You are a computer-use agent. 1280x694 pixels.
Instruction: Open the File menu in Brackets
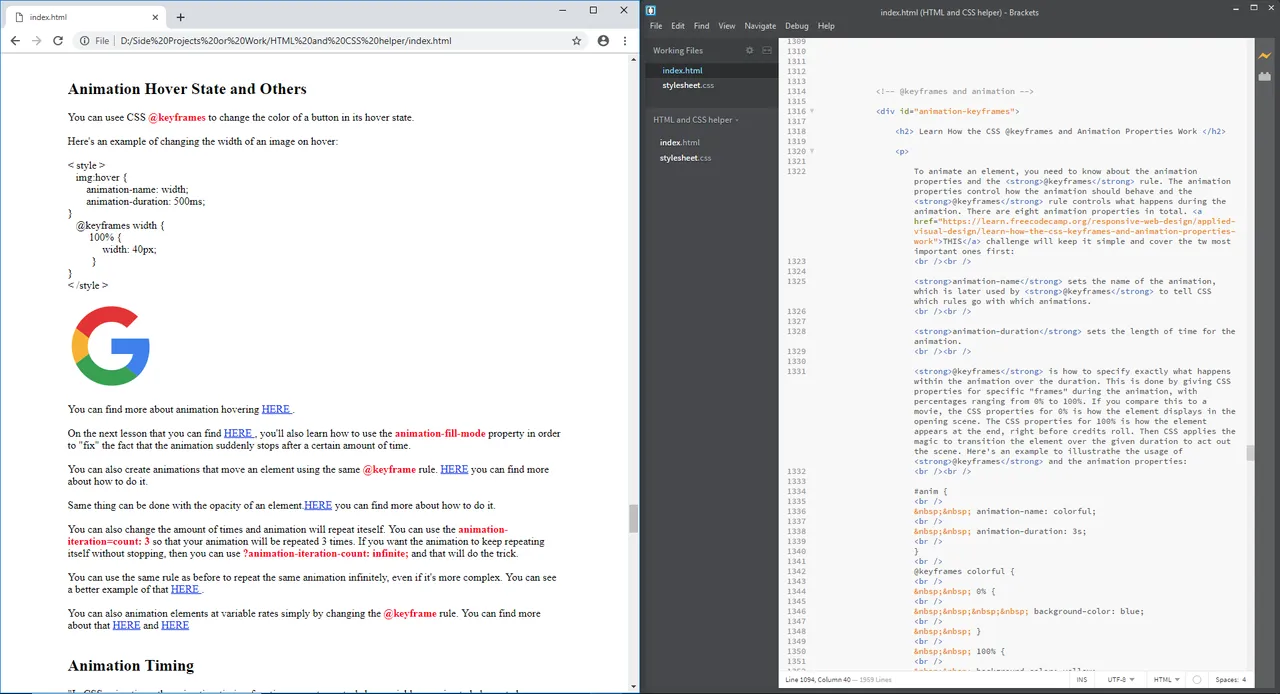[656, 26]
